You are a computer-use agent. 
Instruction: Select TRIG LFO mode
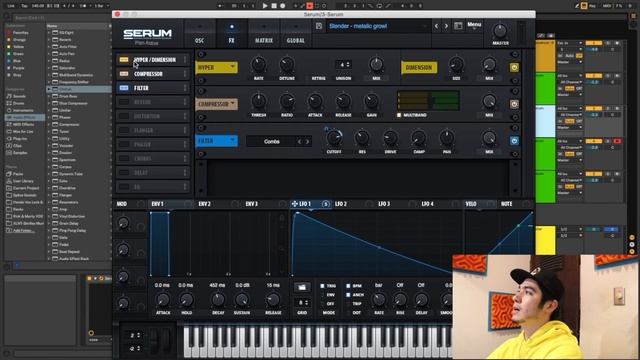(322, 286)
